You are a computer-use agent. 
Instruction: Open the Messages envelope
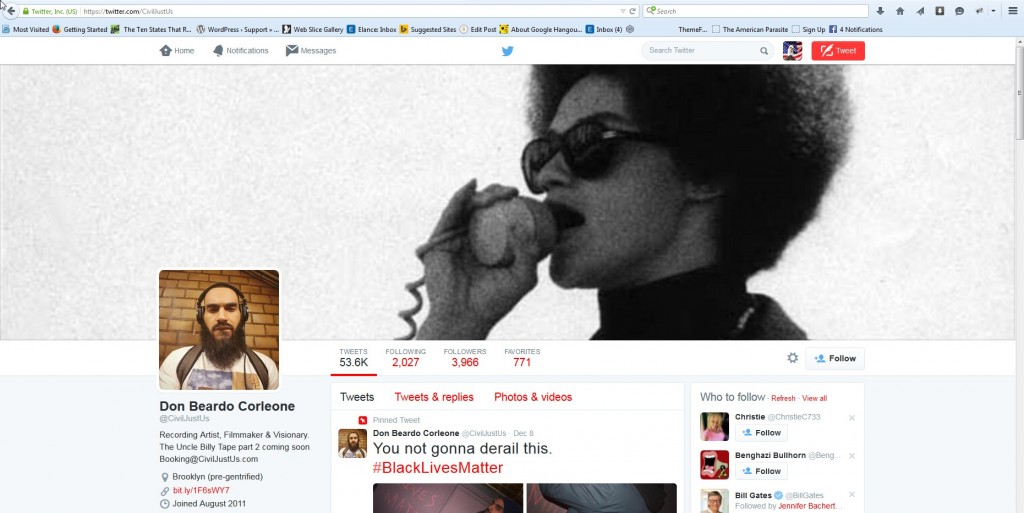311,51
